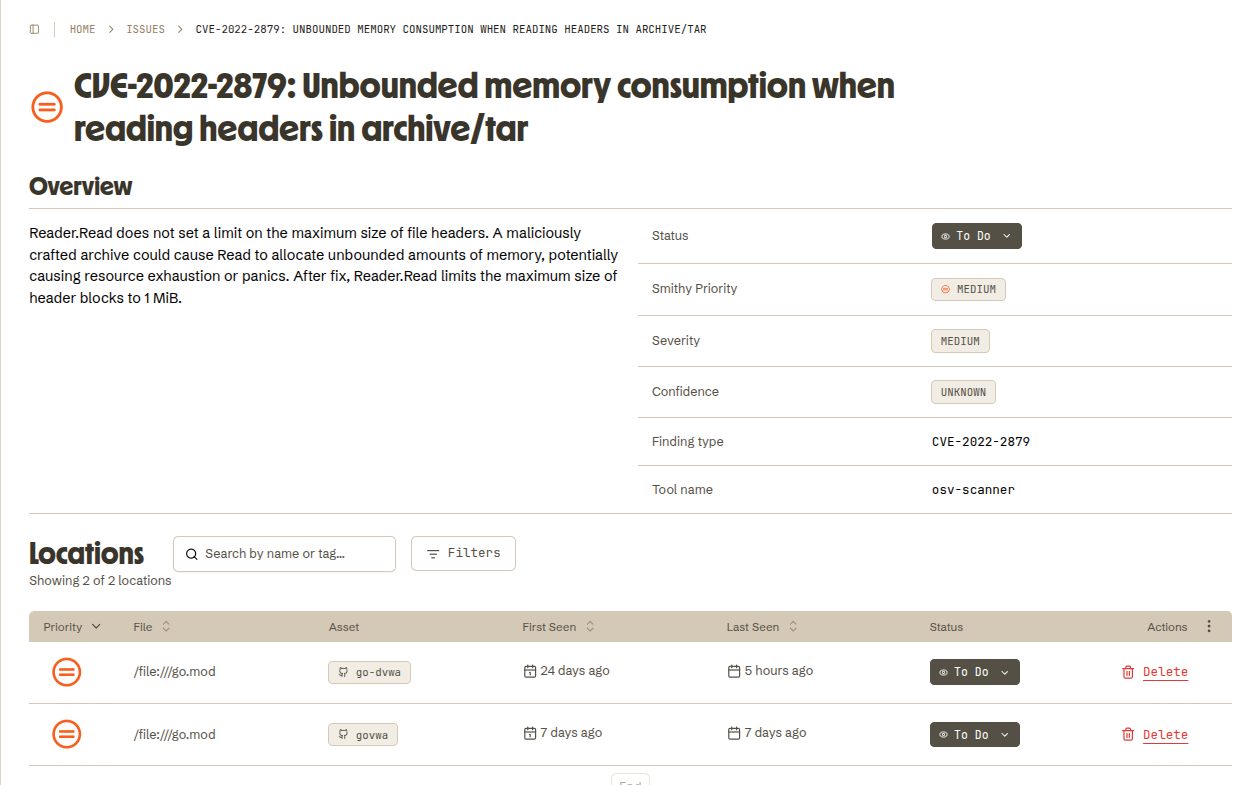The height and width of the screenshot is (785, 1253).
Task: Click the priority icon in govwa row
Action: [x=67, y=735]
